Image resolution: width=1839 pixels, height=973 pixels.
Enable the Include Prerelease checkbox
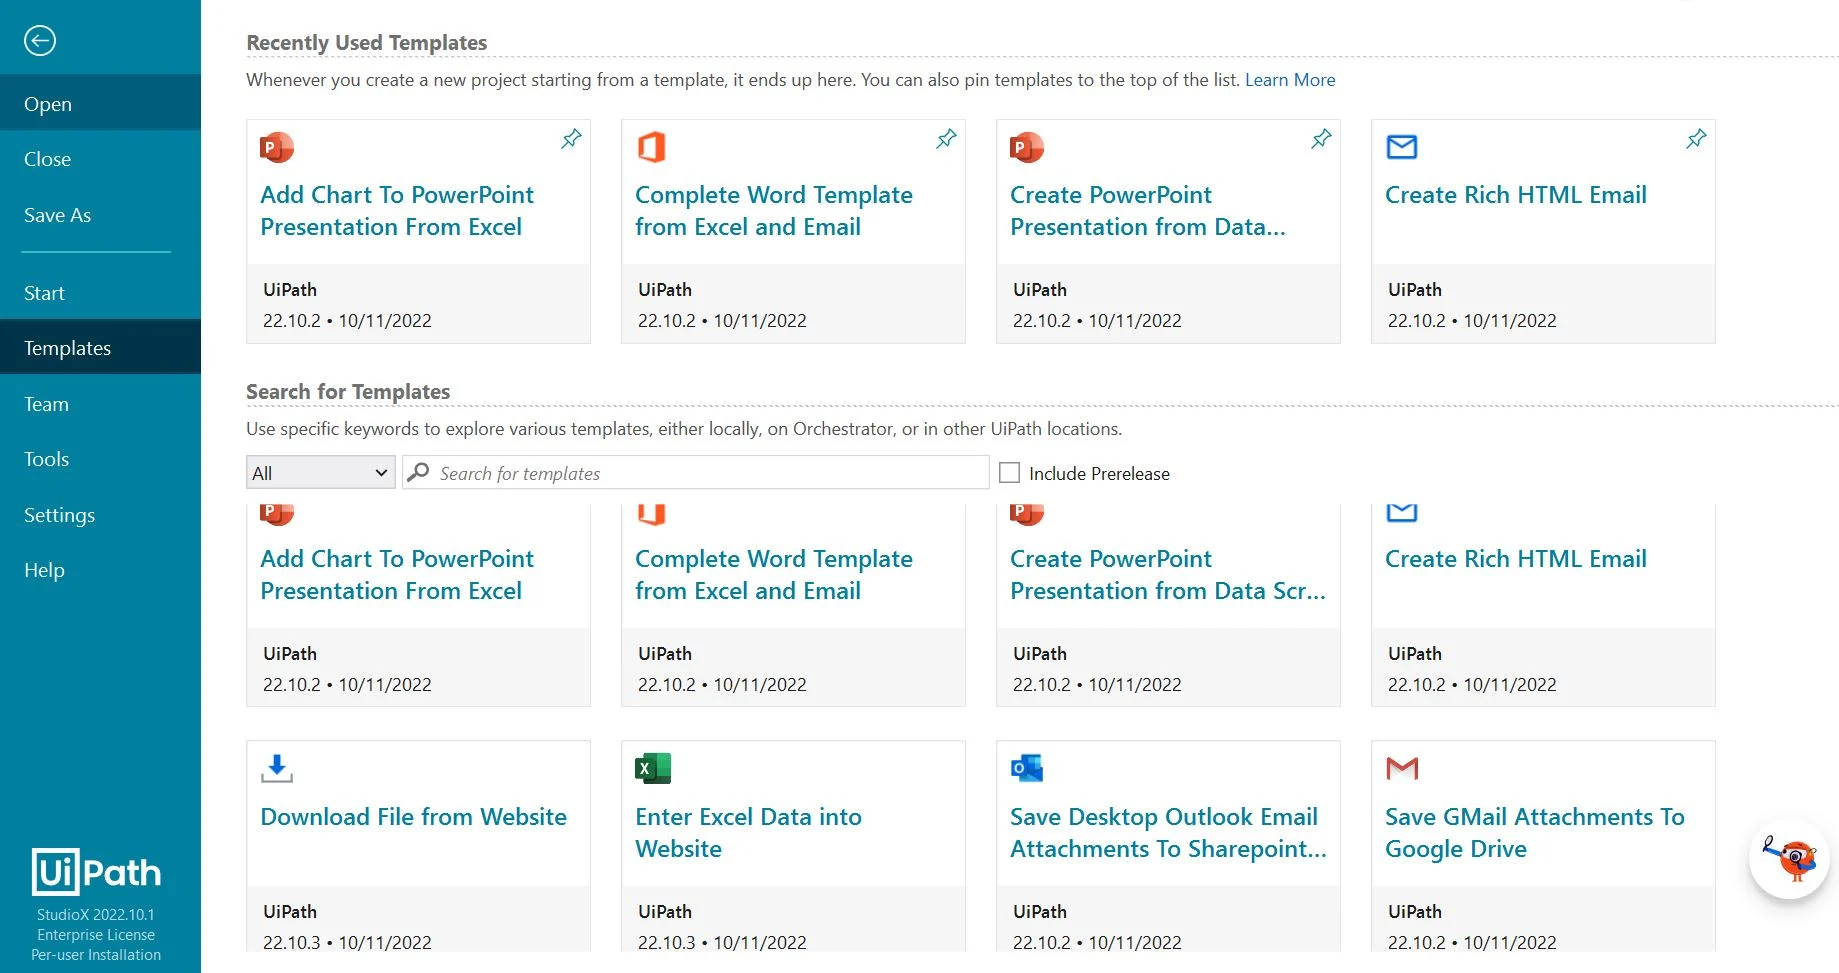pos(1010,473)
